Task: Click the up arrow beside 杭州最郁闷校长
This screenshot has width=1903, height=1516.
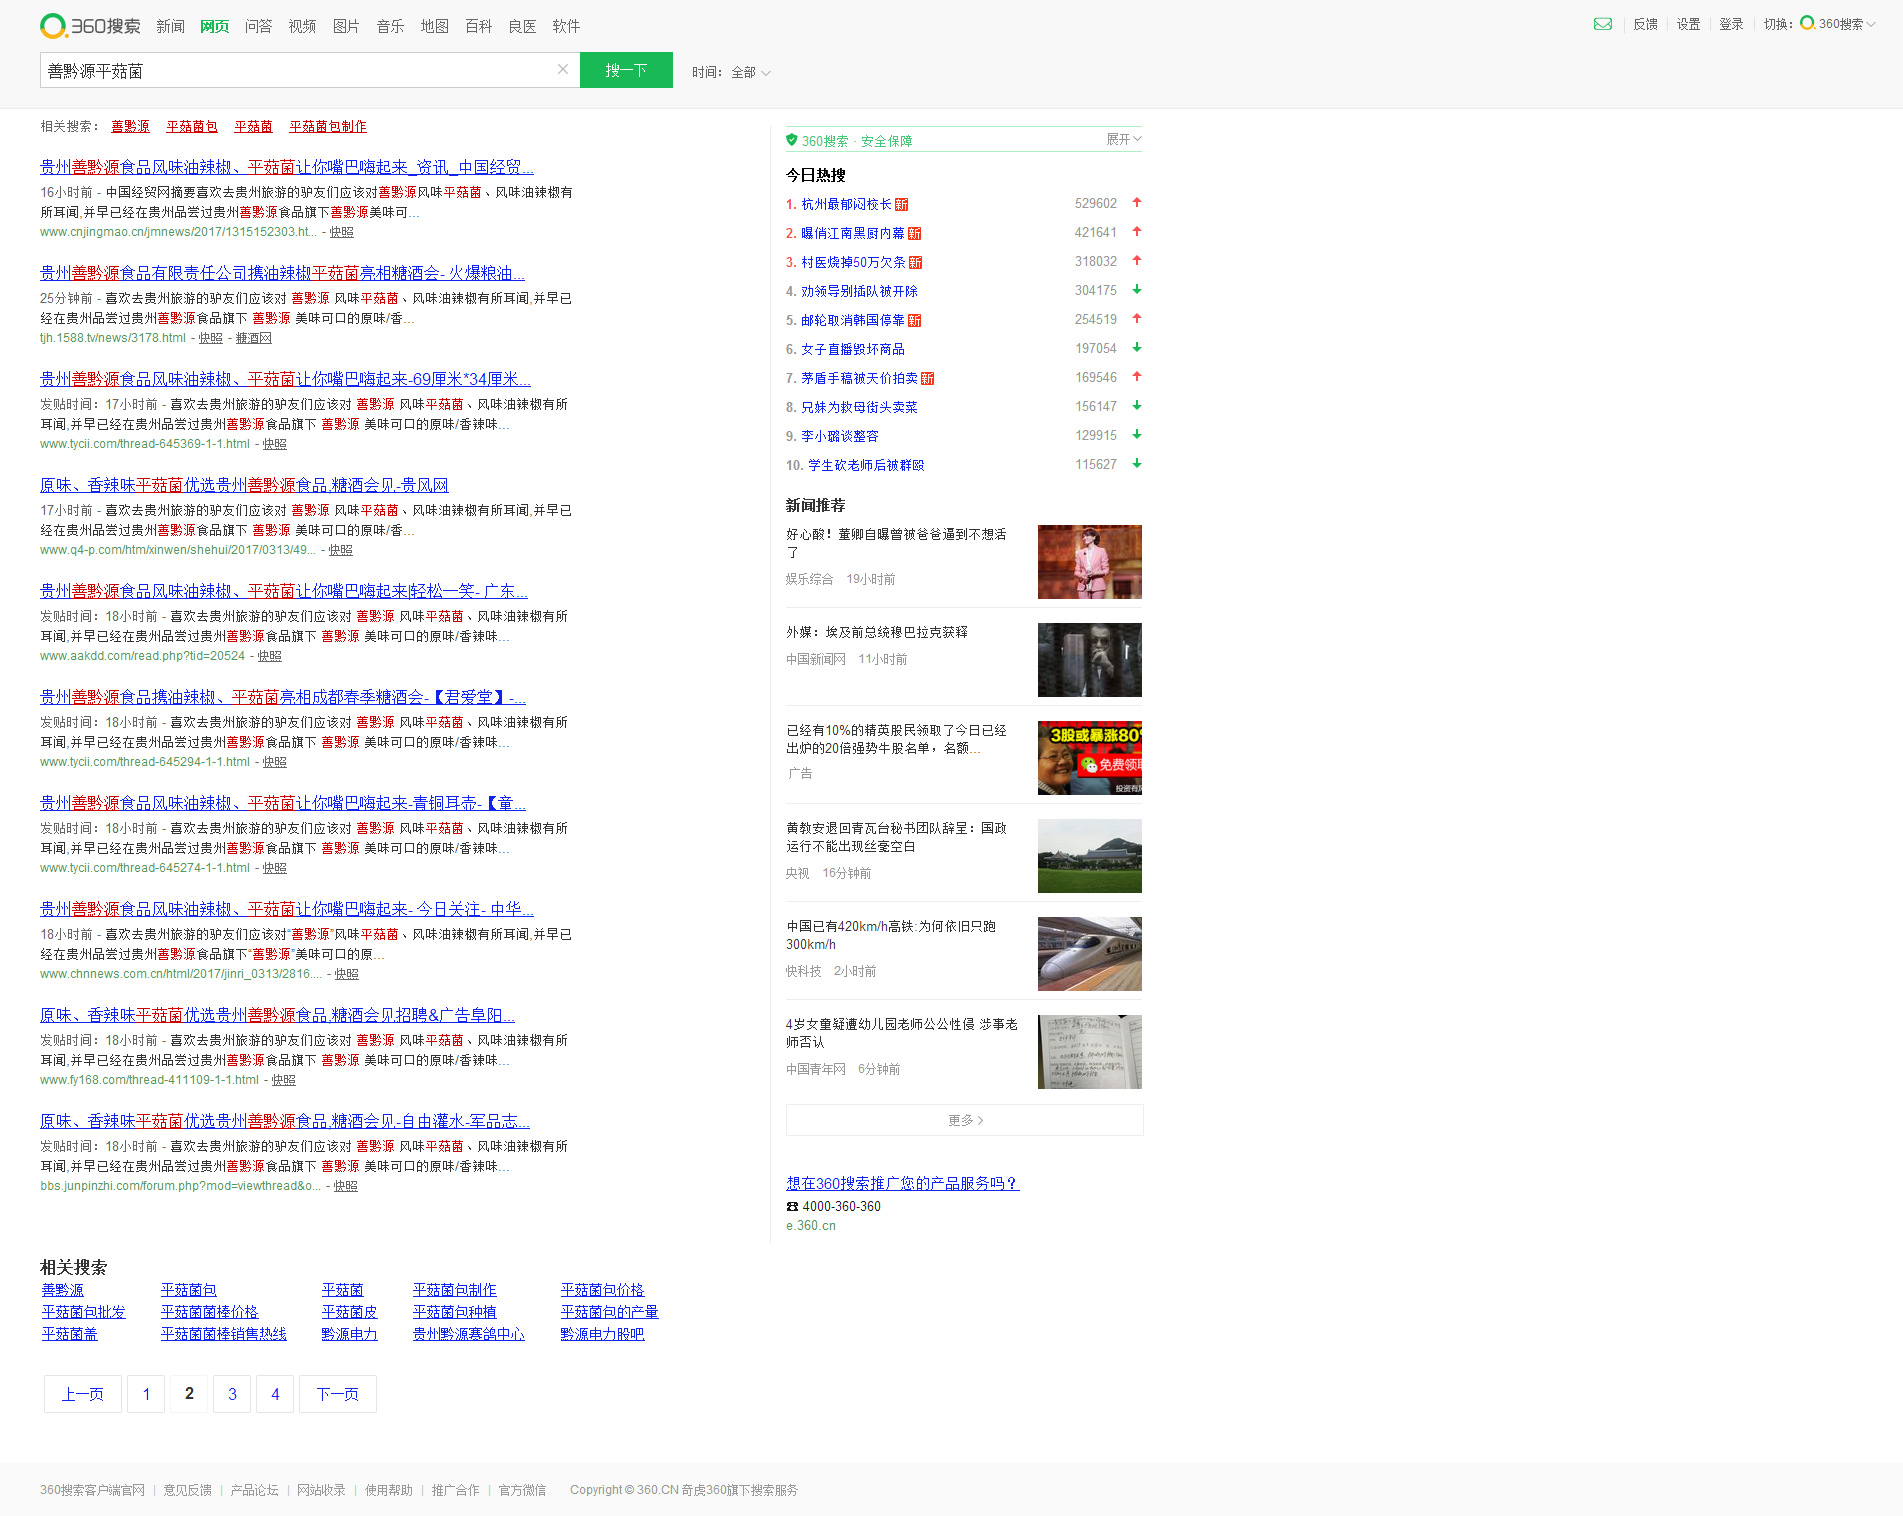Action: point(1137,203)
